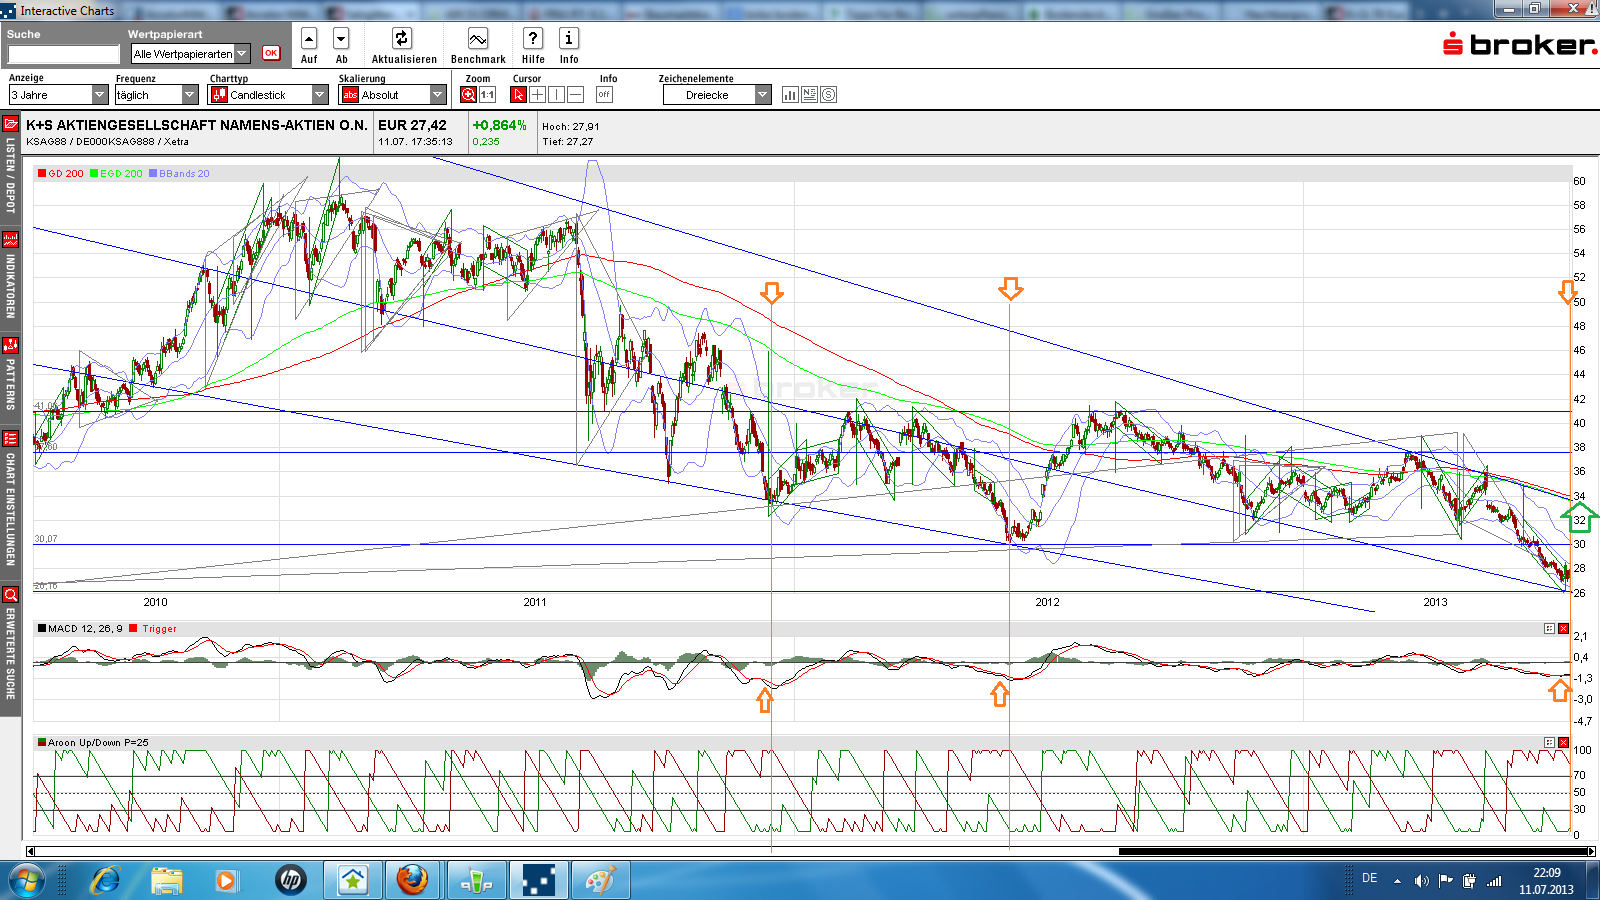
Task: Open the Zeichenelemente Dreiecke dropdown
Action: coord(717,95)
